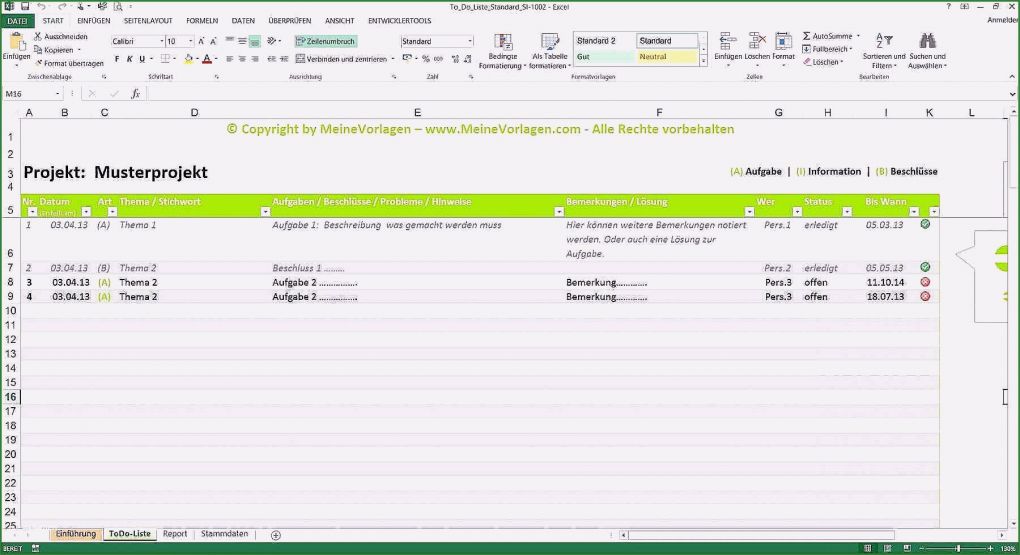Click the Einfügen paste icon
This screenshot has width=1020, height=555.
click(x=16, y=42)
